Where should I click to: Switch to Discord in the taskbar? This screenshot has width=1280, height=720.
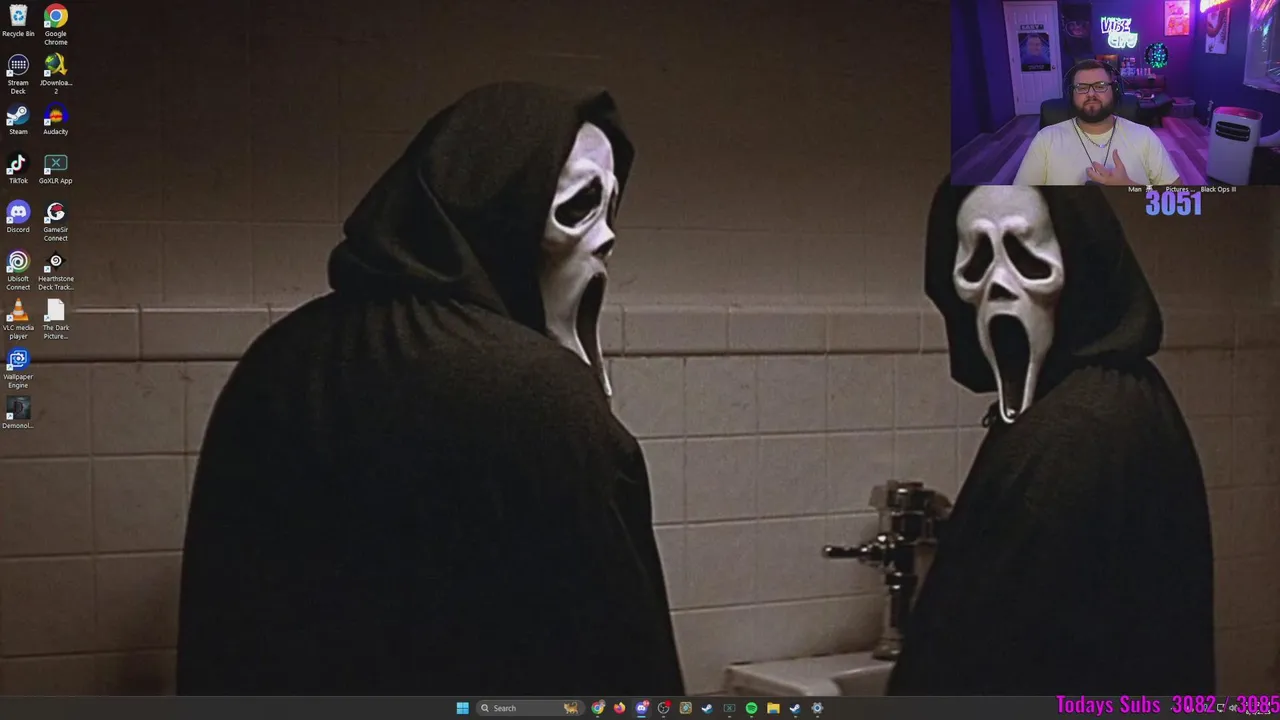(642, 708)
